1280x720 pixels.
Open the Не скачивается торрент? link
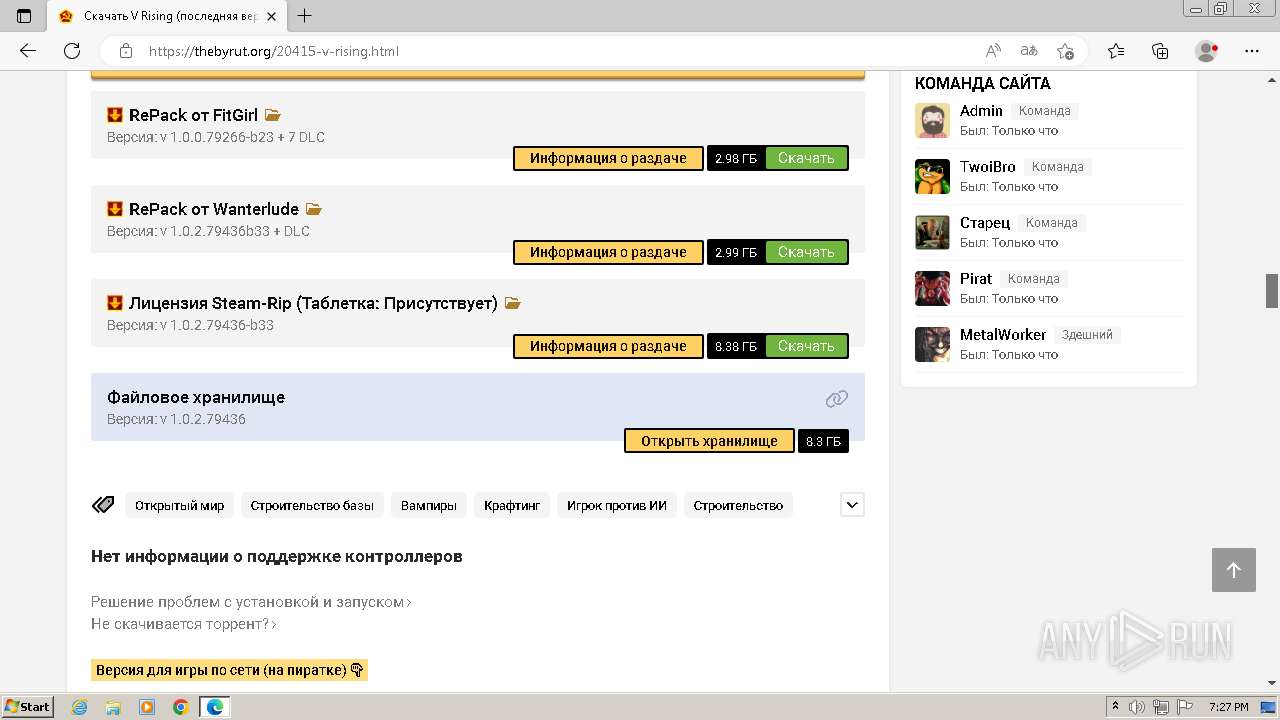(184, 624)
